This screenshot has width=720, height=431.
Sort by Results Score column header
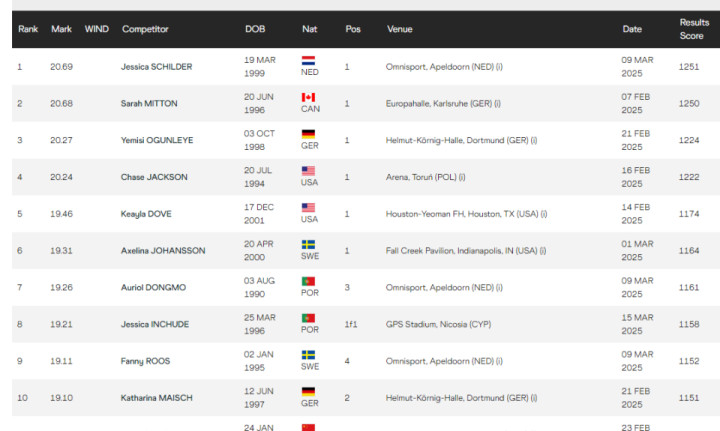point(694,29)
